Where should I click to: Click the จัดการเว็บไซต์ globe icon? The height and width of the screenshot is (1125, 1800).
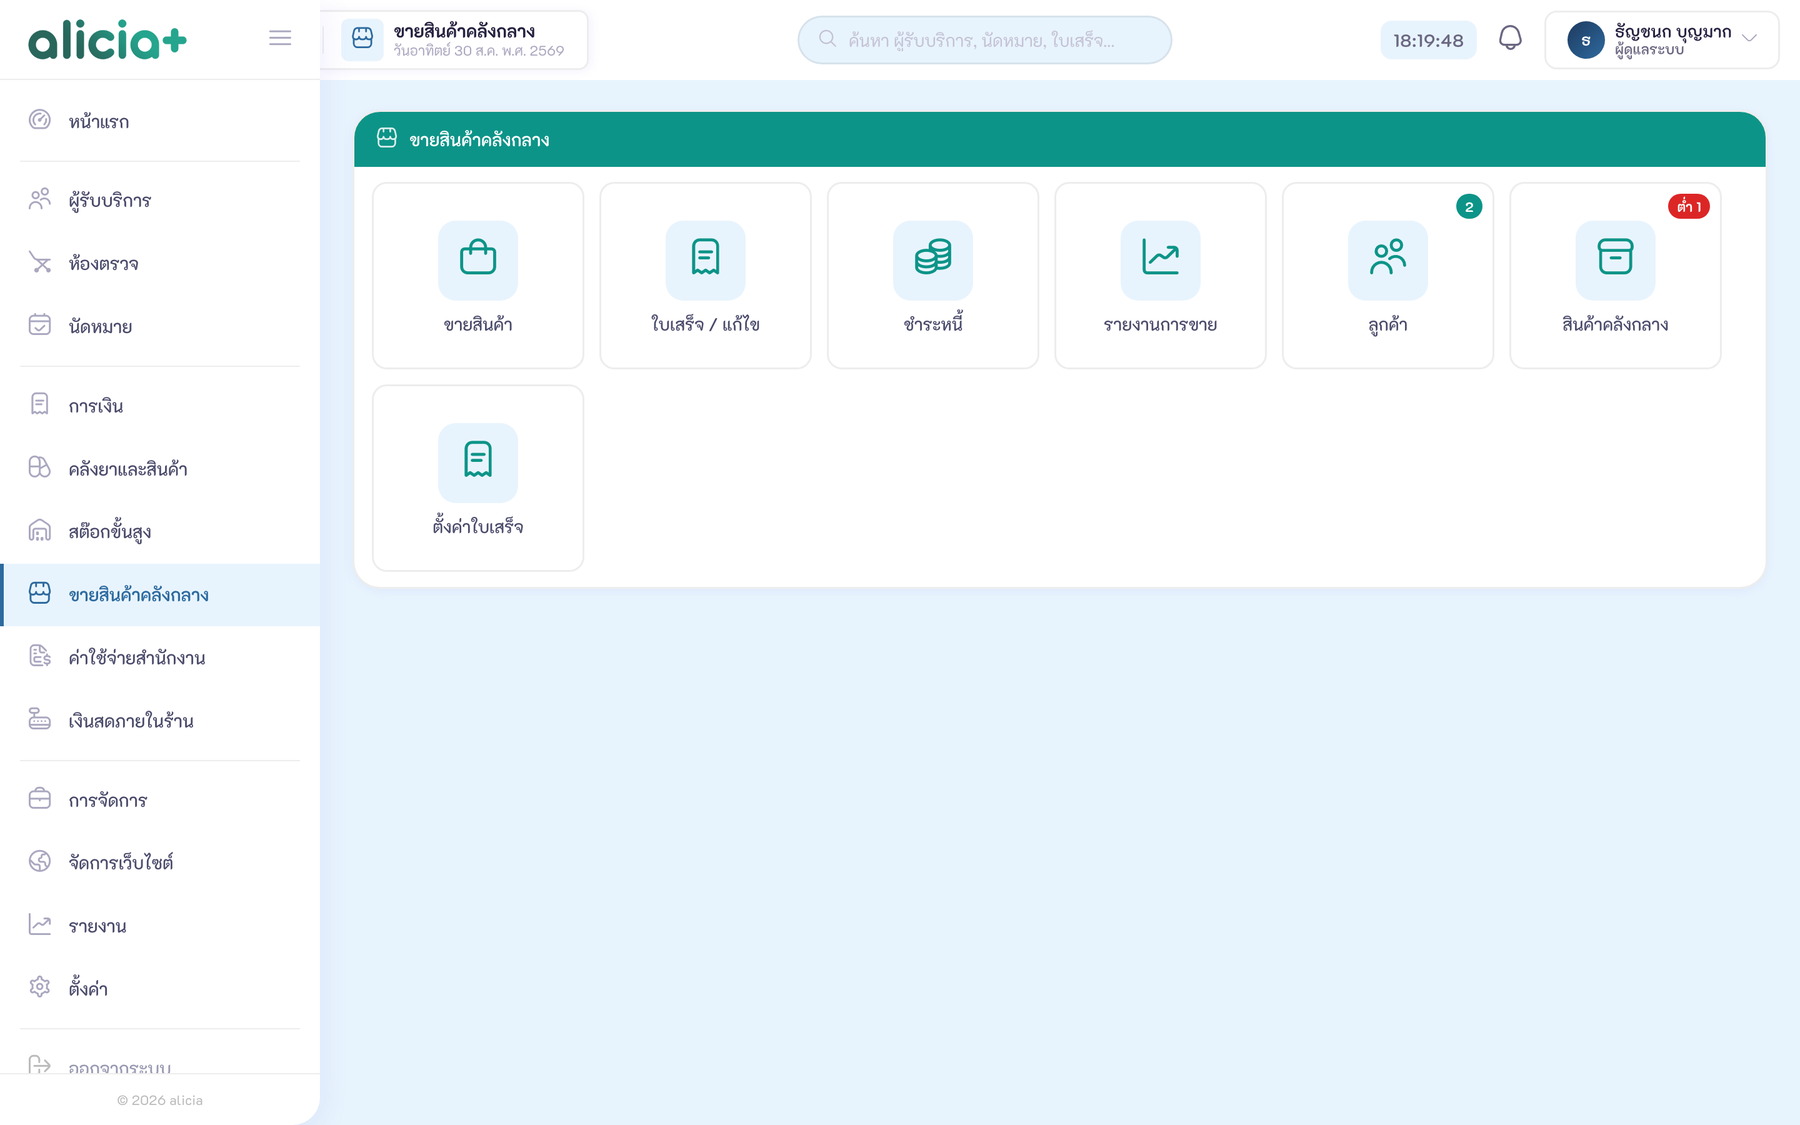[x=40, y=861]
